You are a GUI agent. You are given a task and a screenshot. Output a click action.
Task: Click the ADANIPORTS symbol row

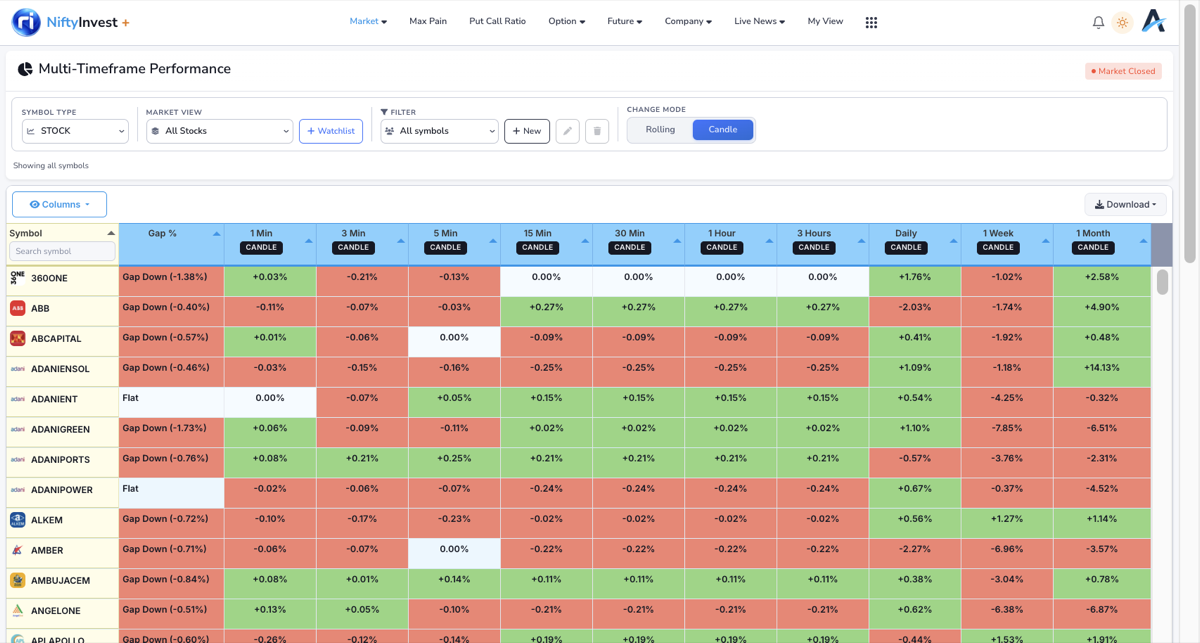coord(62,460)
